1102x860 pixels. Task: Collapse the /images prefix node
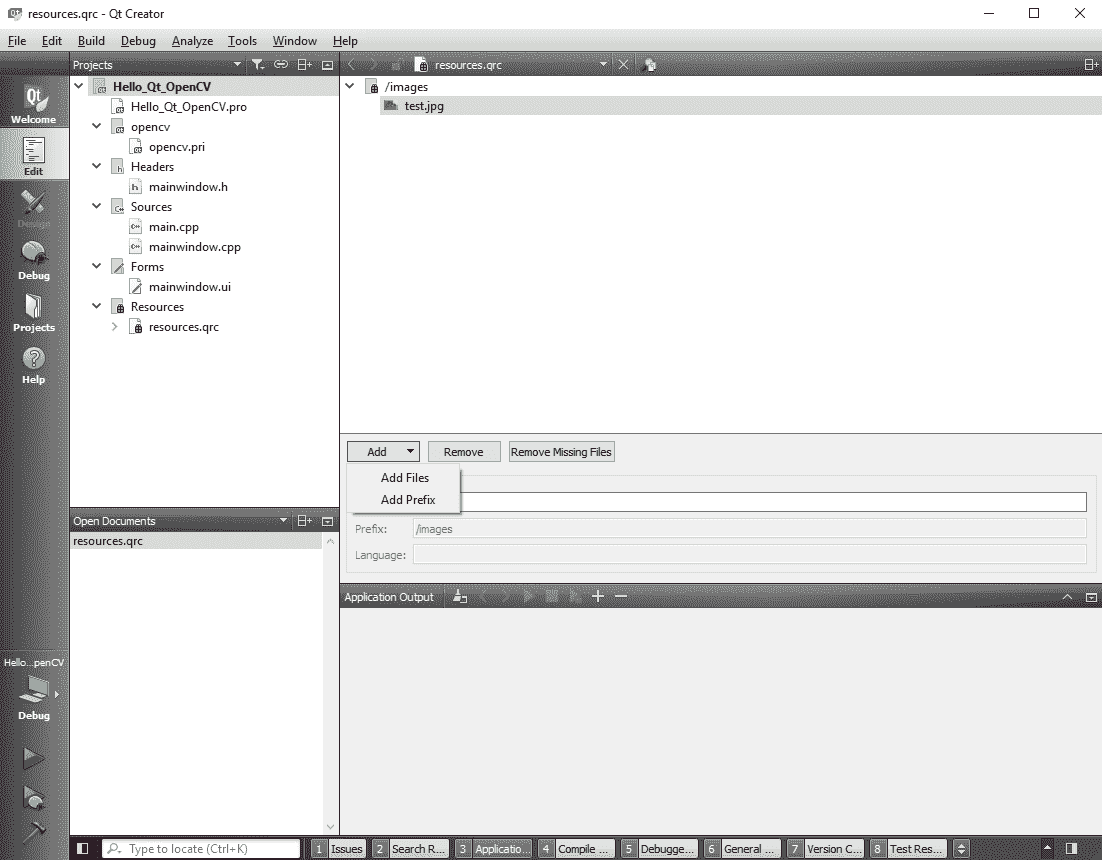click(350, 87)
